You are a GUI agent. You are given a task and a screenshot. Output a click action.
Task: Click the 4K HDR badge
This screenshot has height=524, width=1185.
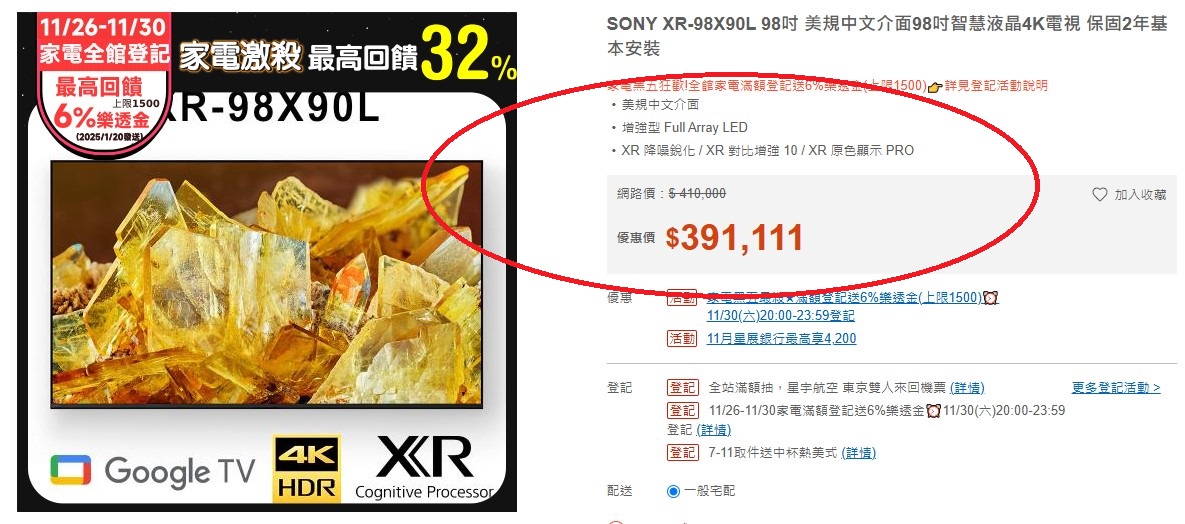(307, 468)
